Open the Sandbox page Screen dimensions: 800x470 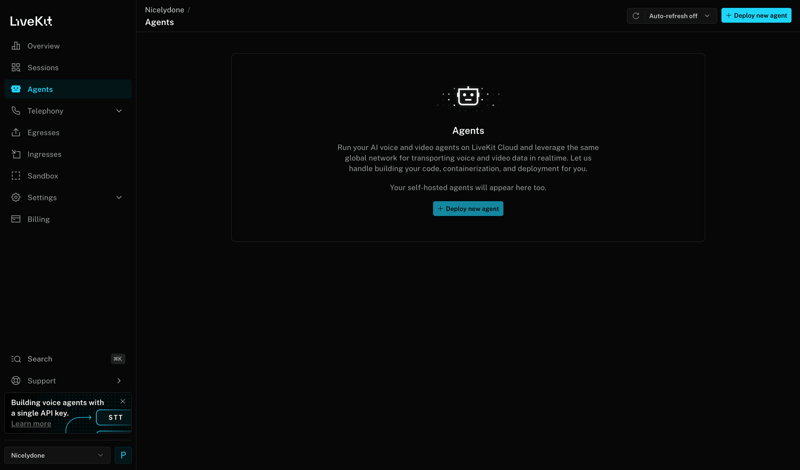(x=68, y=176)
